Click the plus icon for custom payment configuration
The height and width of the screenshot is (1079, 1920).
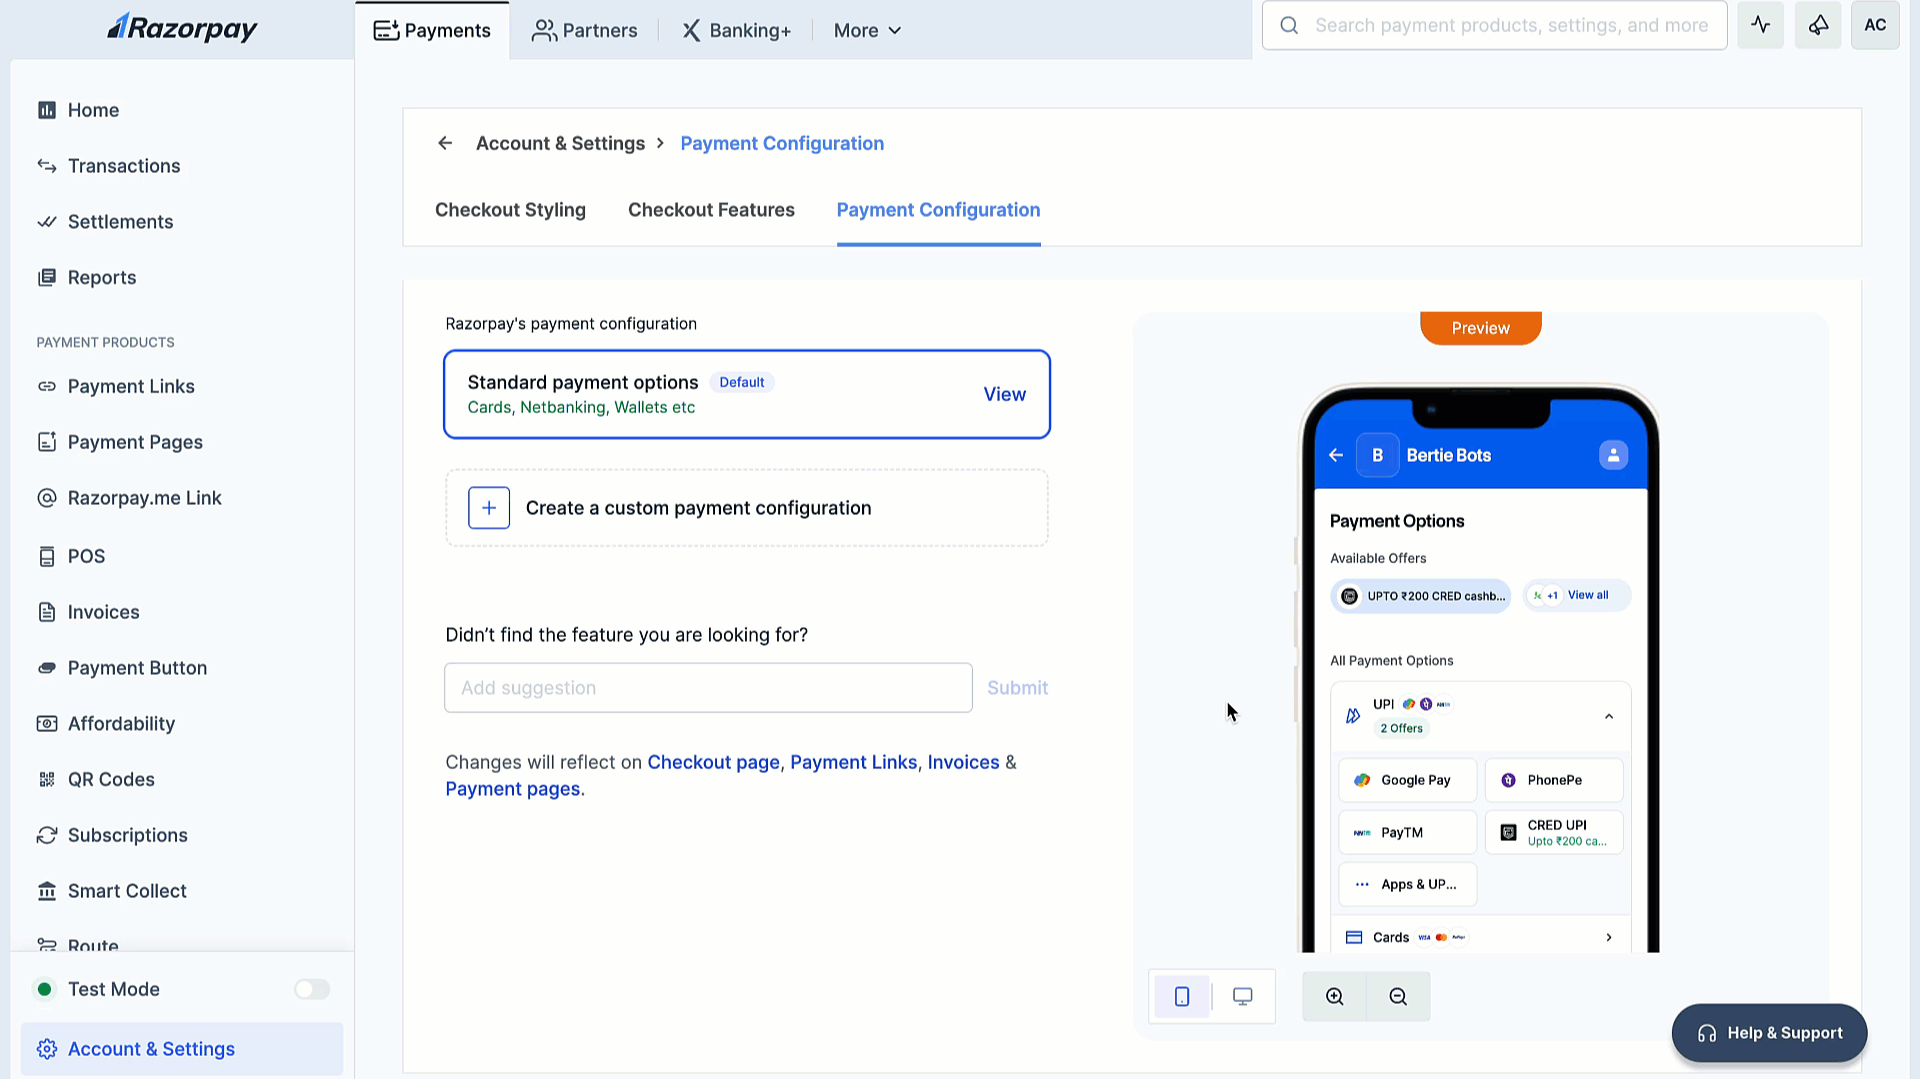coord(489,508)
